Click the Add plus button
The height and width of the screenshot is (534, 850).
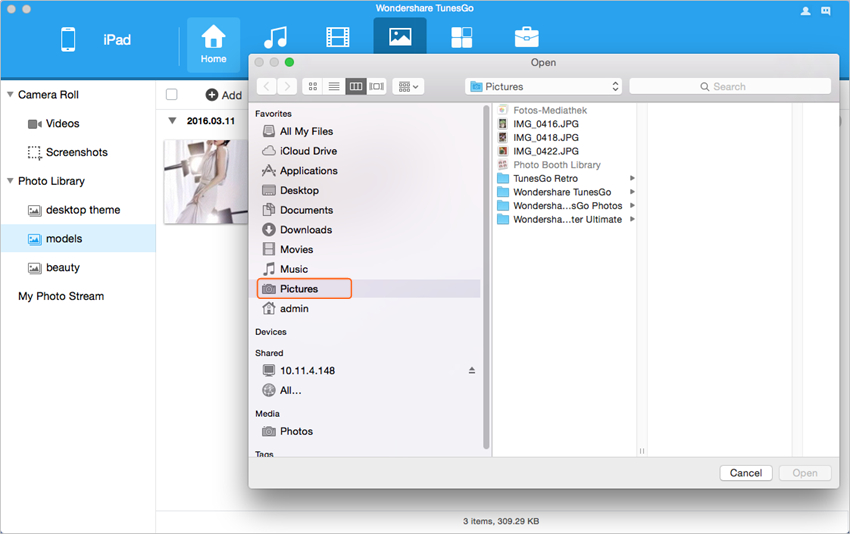[223, 95]
